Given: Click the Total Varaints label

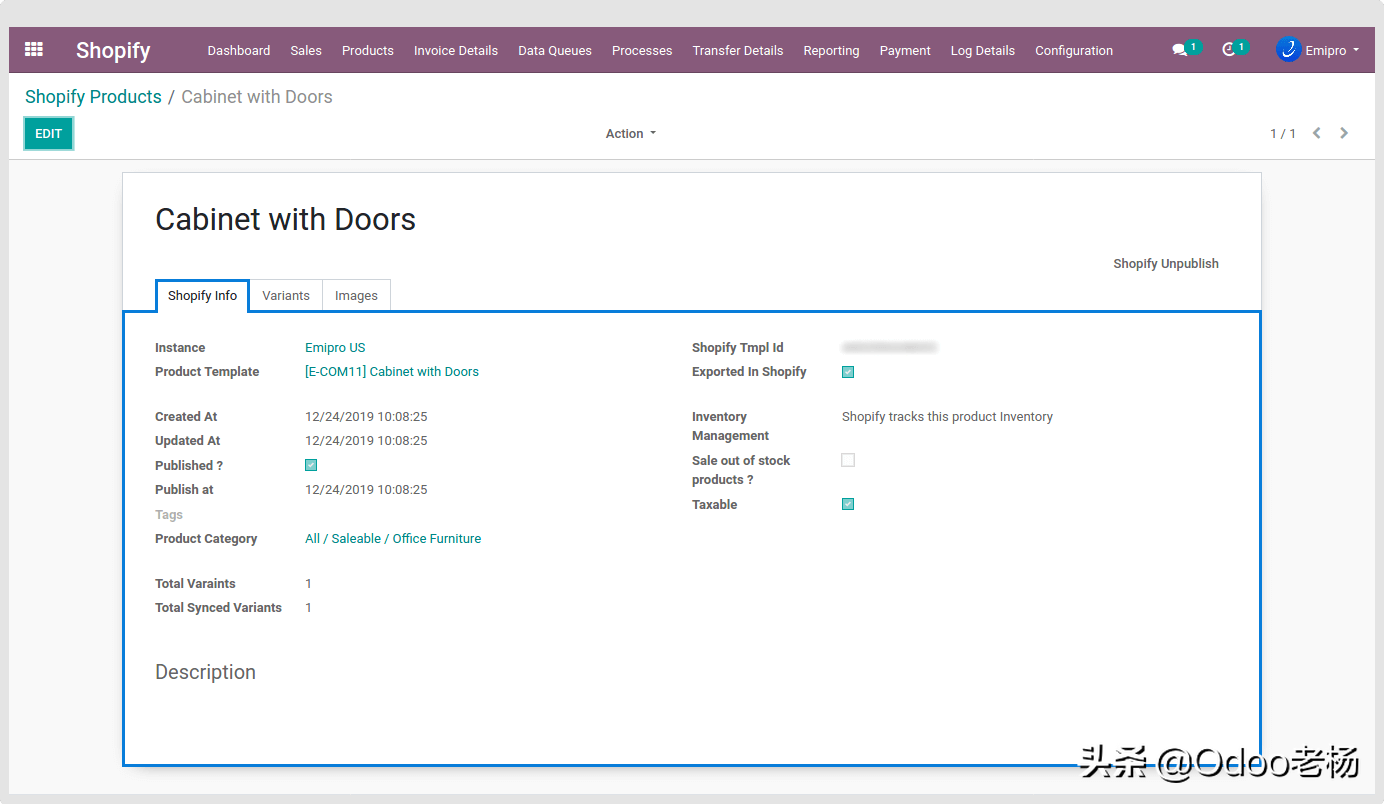Looking at the screenshot, I should 195,584.
